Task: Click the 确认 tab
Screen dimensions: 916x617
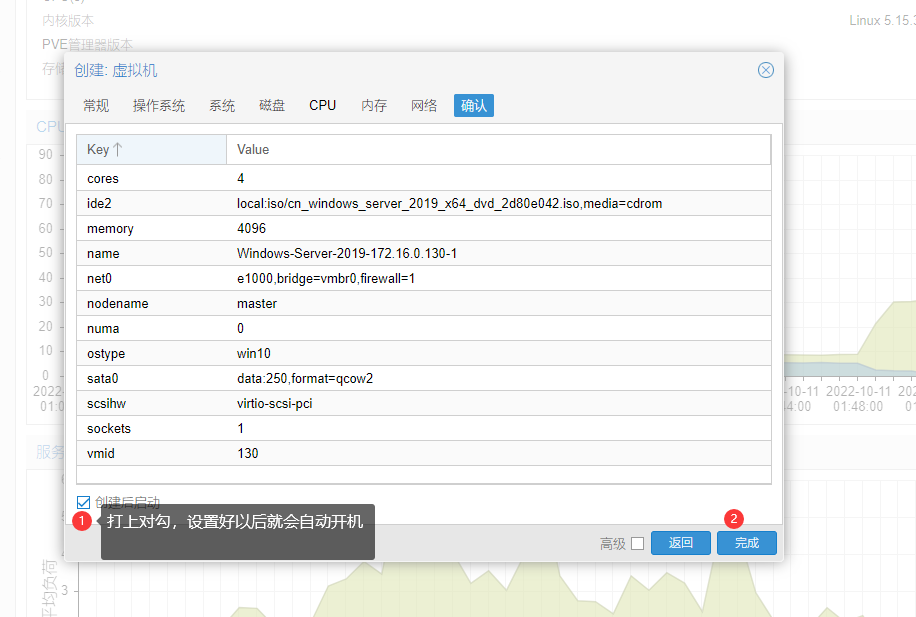Action: point(474,106)
